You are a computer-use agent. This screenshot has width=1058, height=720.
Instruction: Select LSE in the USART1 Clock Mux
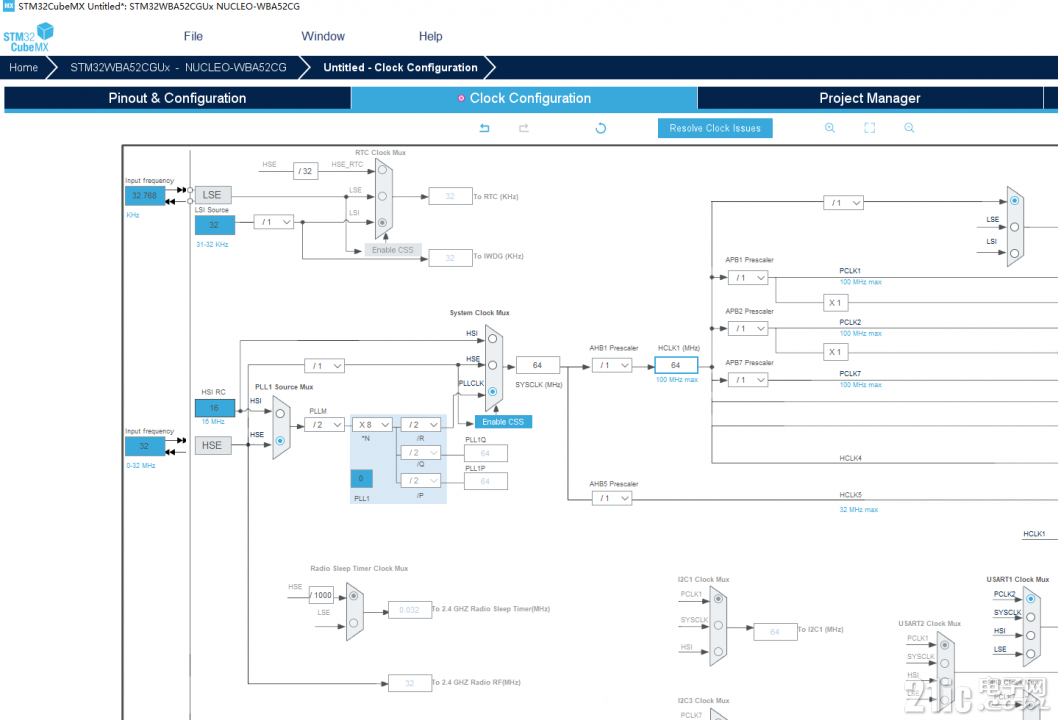(1030, 654)
